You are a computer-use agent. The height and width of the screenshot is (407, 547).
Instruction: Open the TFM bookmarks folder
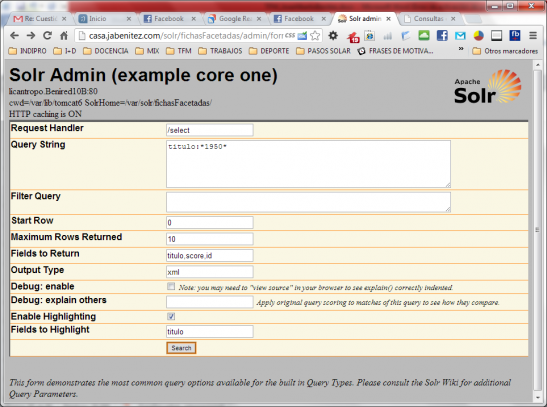point(179,51)
